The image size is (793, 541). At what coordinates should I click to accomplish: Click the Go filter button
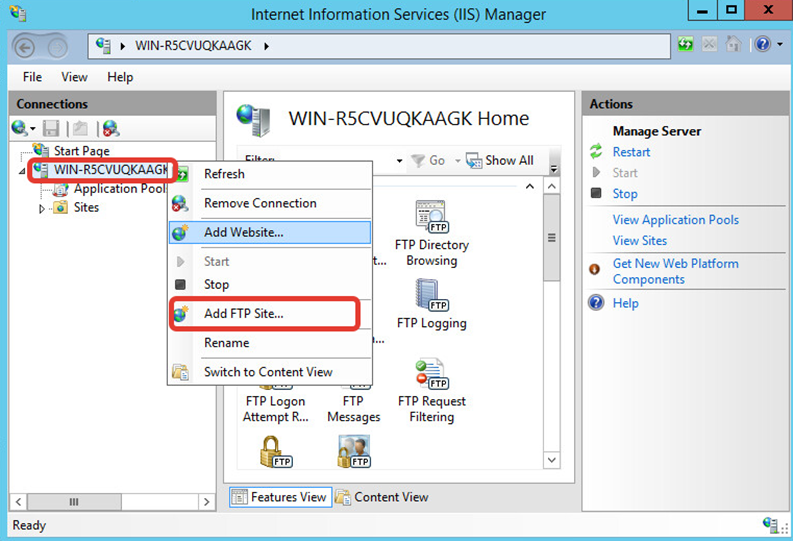point(428,161)
